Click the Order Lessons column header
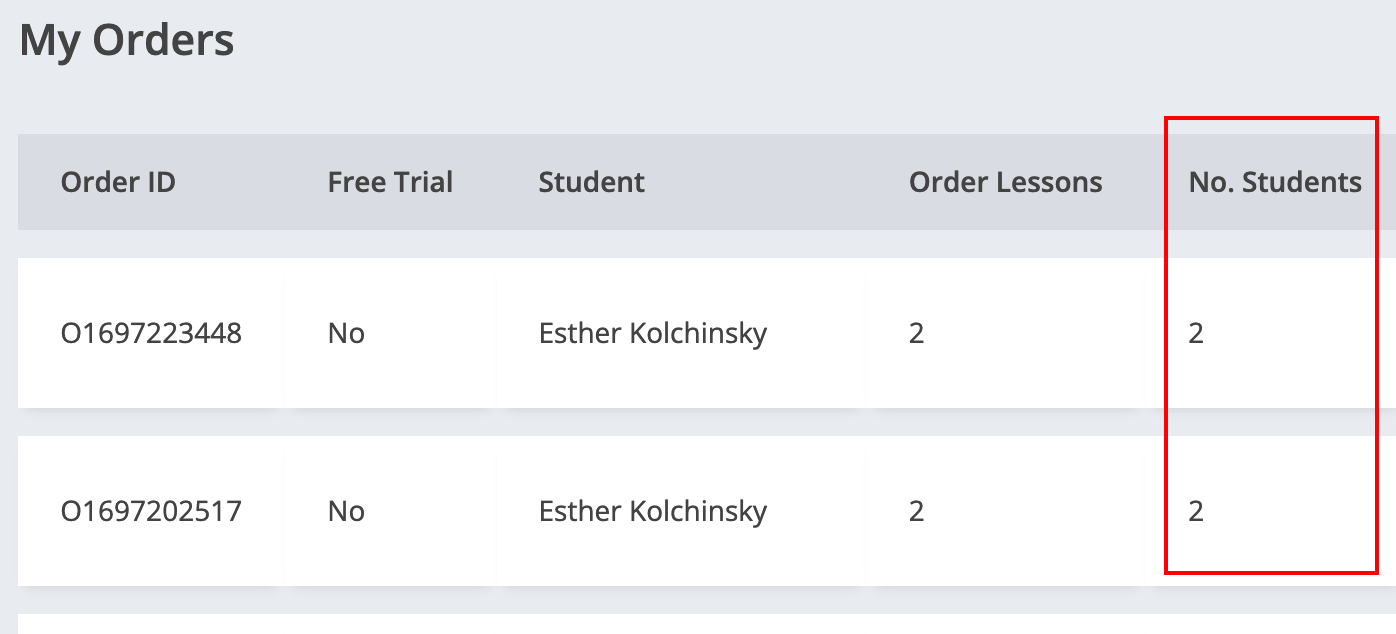The height and width of the screenshot is (634, 1396). [1005, 182]
